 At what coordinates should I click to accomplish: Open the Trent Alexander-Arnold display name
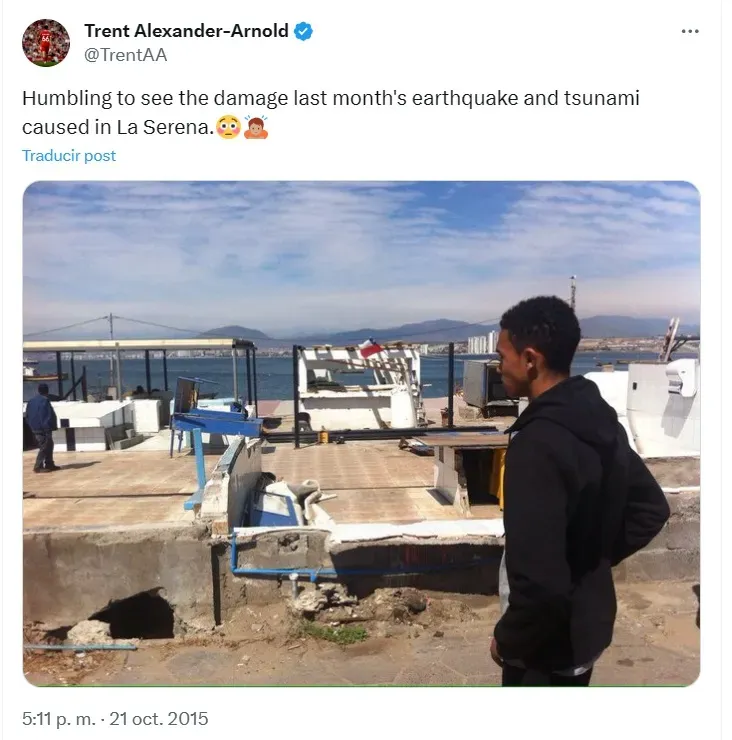[x=186, y=31]
